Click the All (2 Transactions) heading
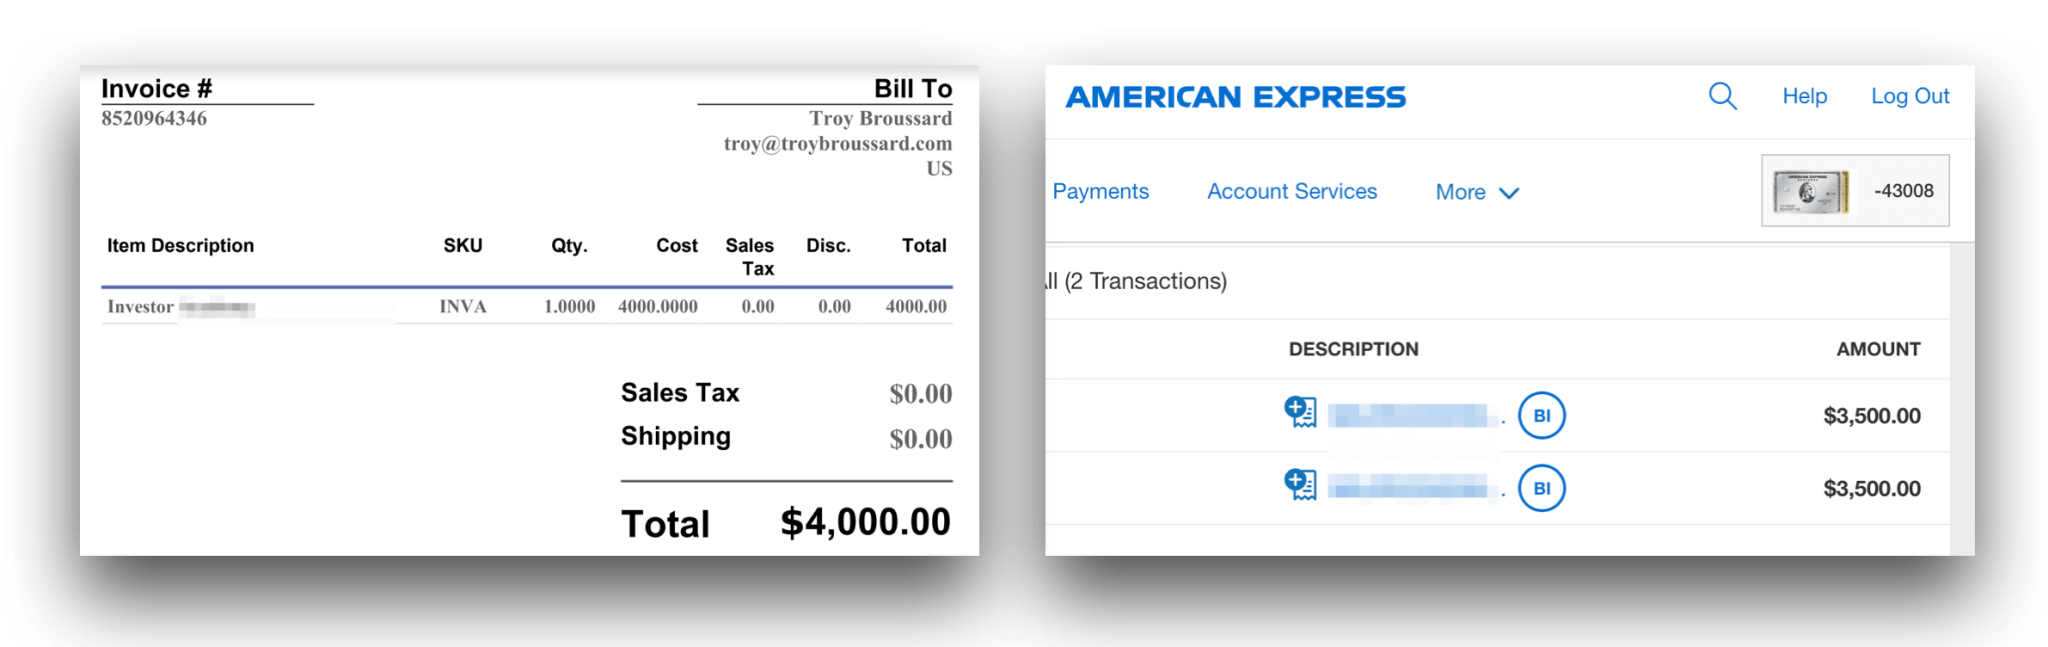The height and width of the screenshot is (647, 2048). click(1140, 281)
